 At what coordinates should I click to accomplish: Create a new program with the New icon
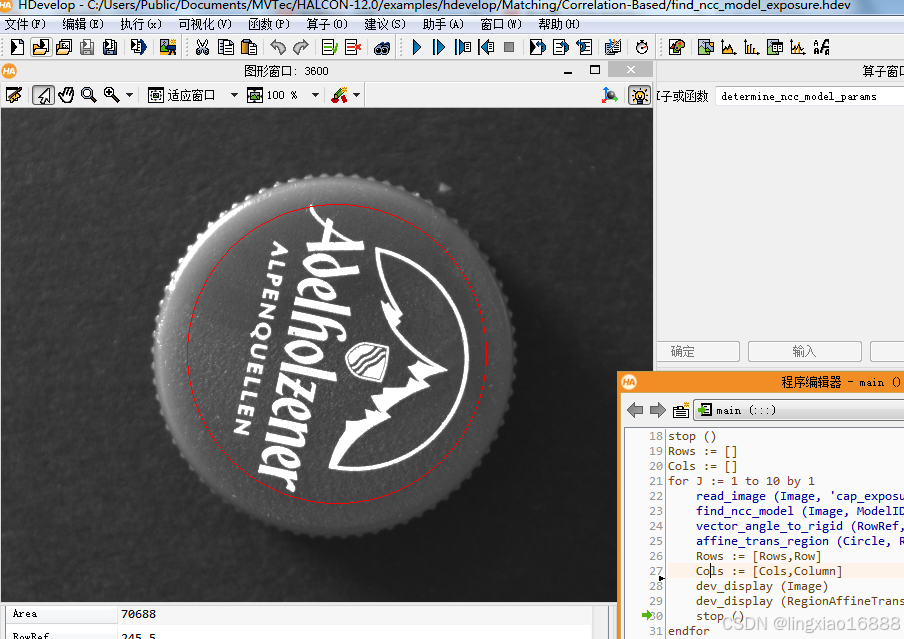click(x=17, y=47)
